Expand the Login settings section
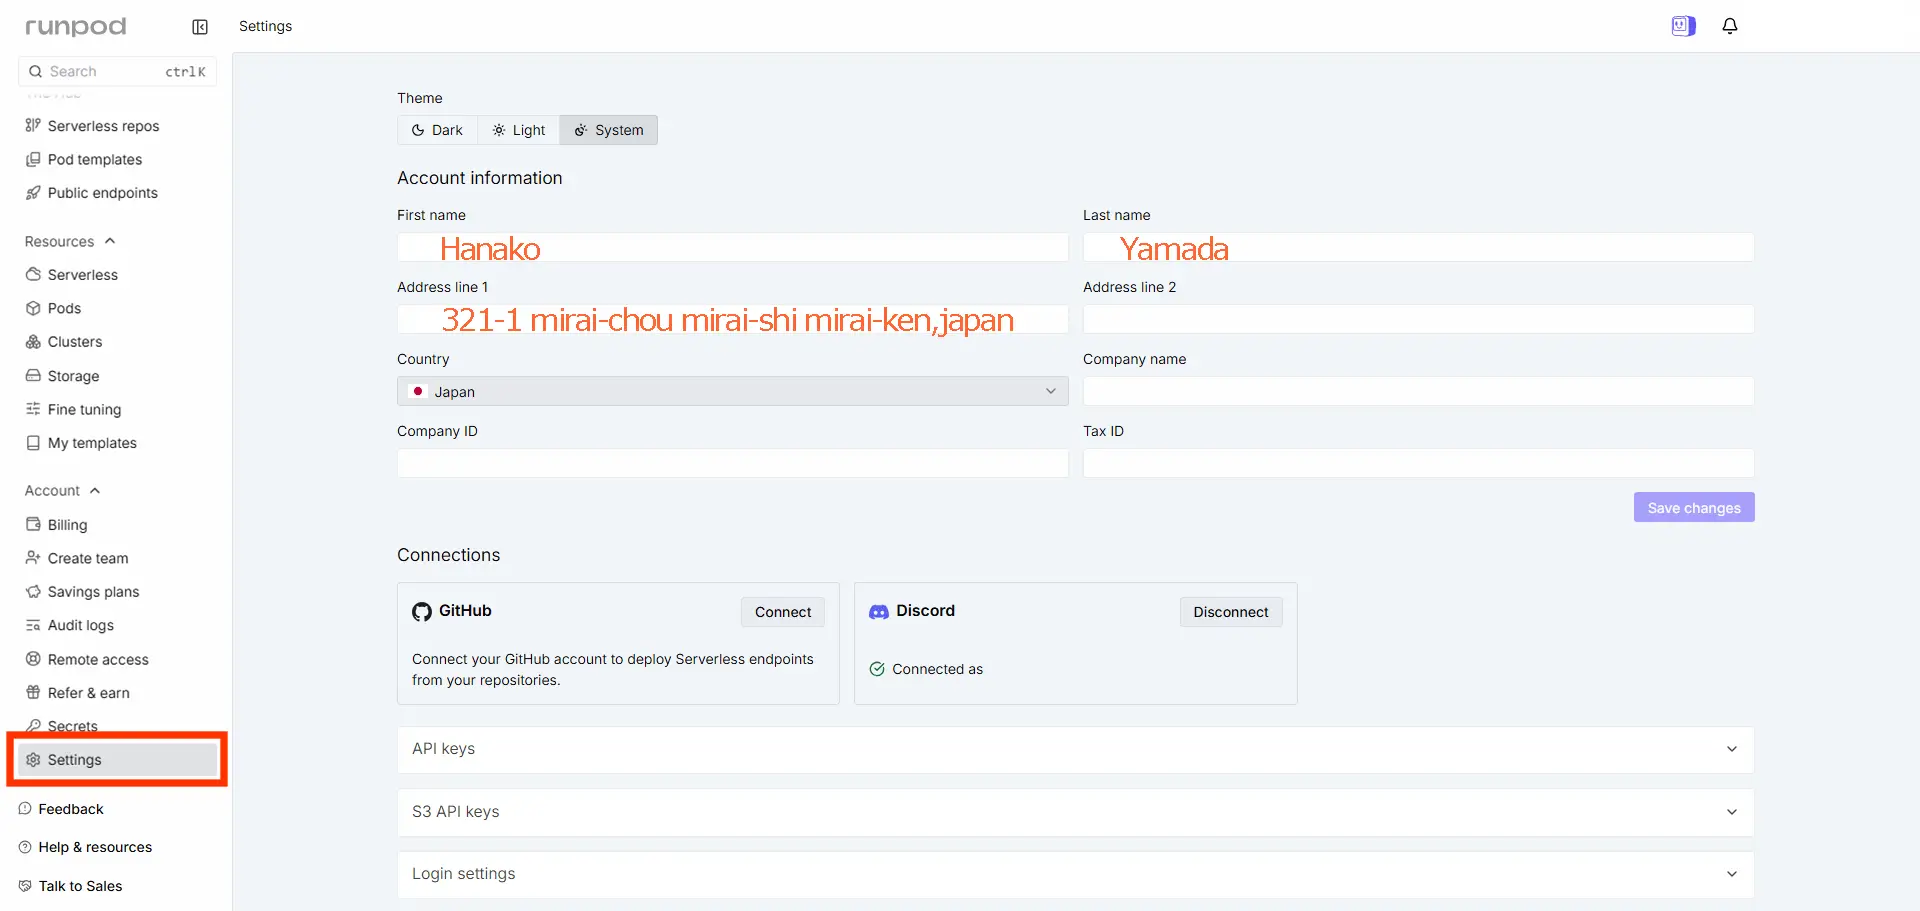Screen dimensions: 1920x911 point(1075,874)
